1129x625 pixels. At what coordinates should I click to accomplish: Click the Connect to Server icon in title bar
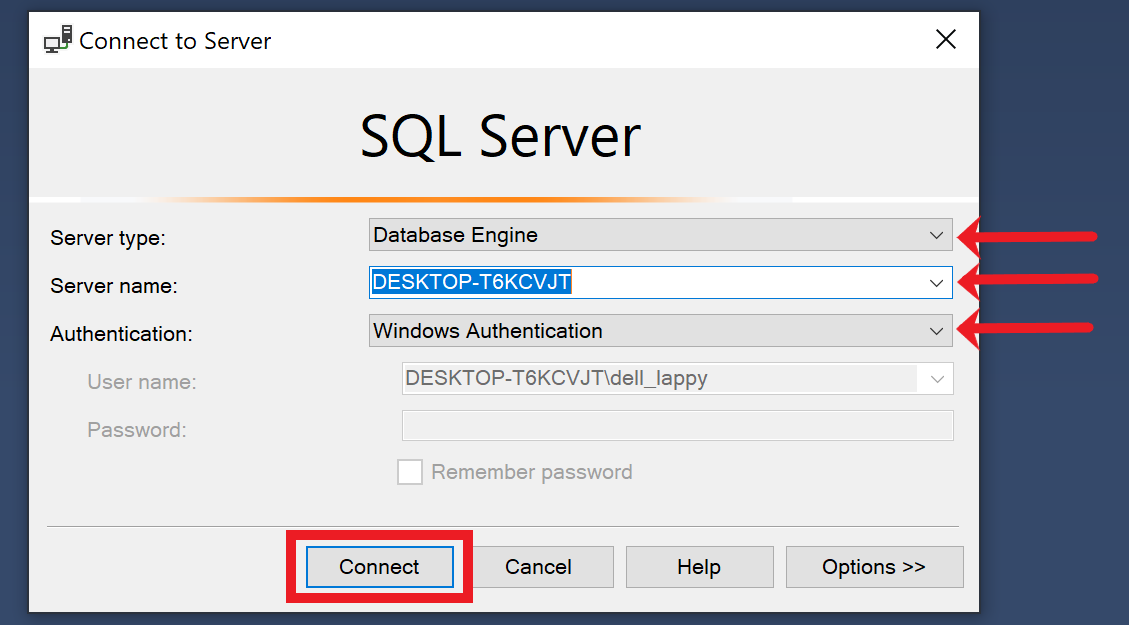(57, 39)
